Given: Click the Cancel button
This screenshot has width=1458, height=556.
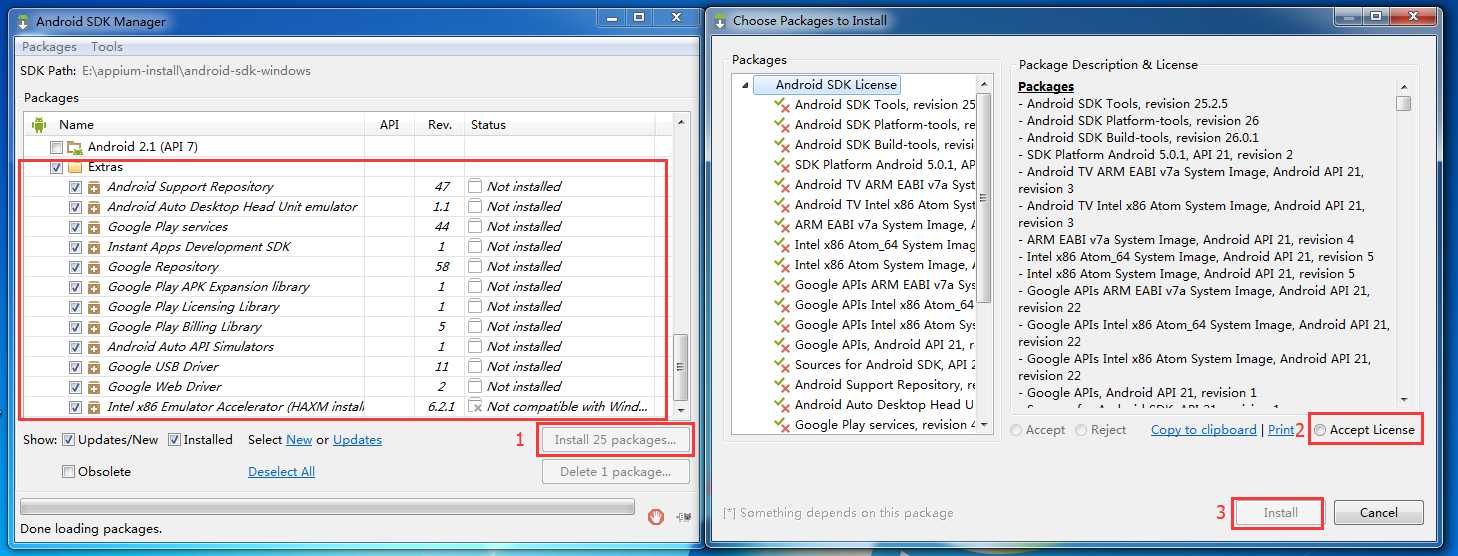Looking at the screenshot, I should (1379, 513).
